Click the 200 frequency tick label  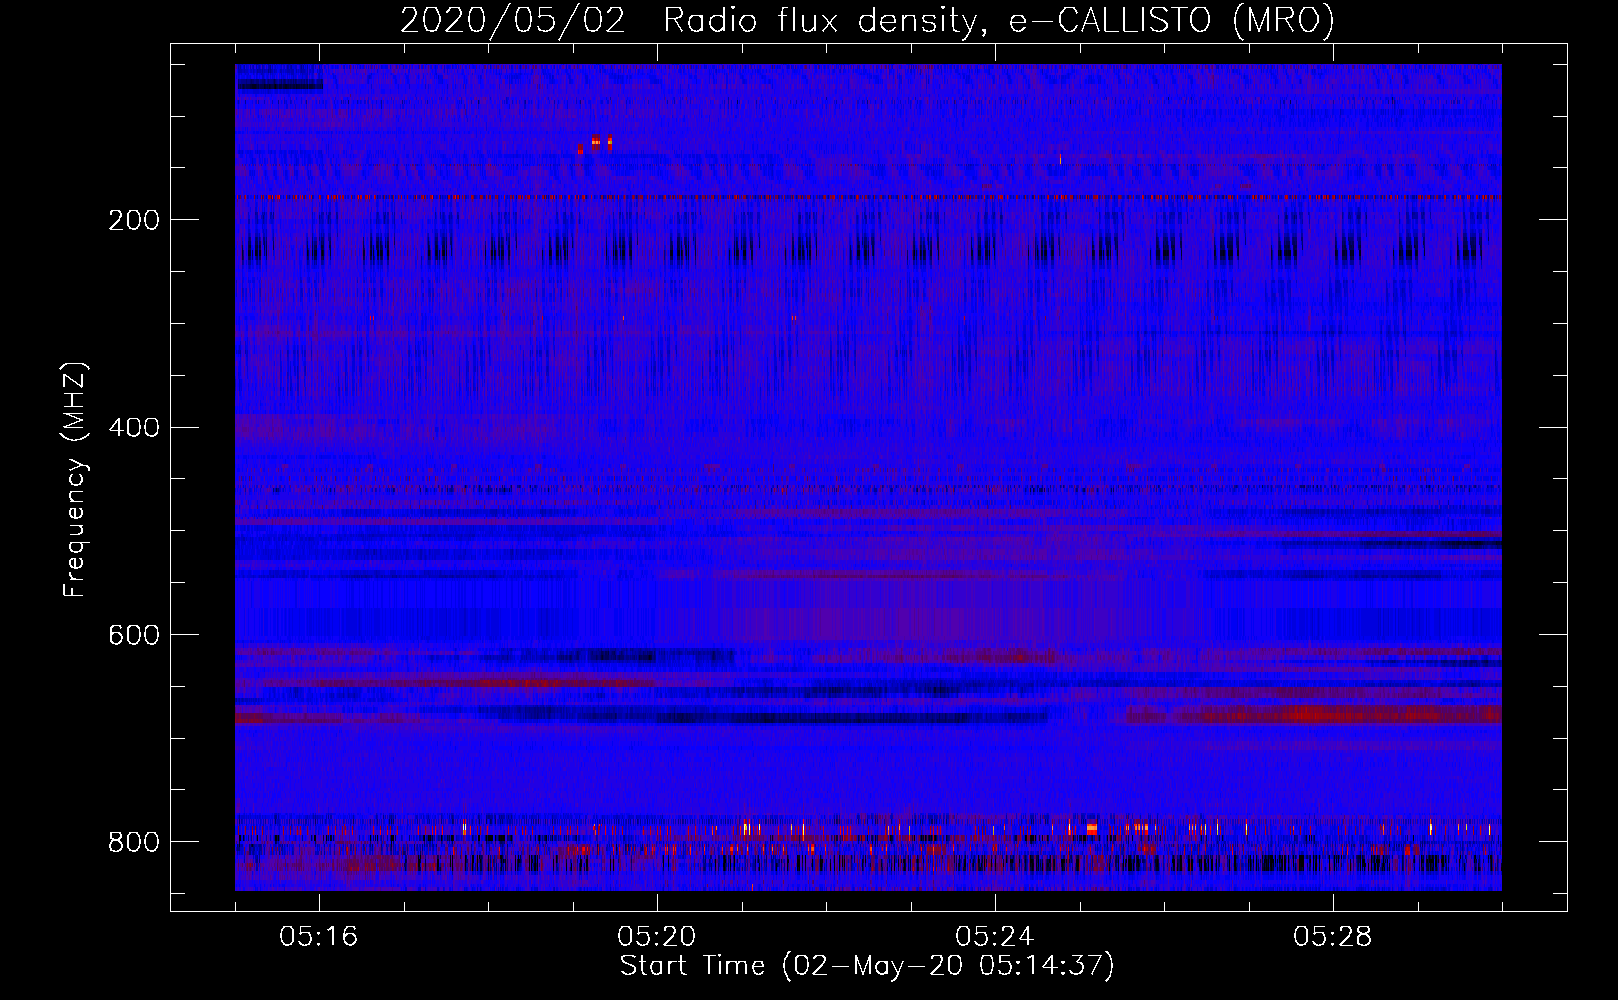(133, 220)
